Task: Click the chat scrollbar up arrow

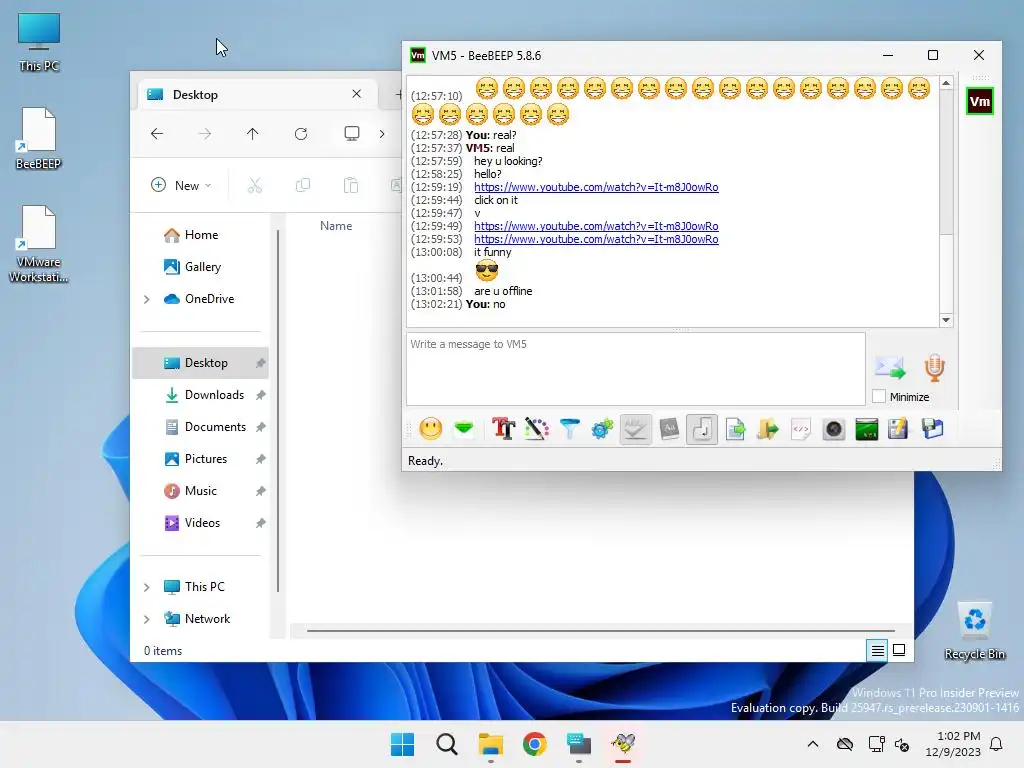Action: [946, 83]
